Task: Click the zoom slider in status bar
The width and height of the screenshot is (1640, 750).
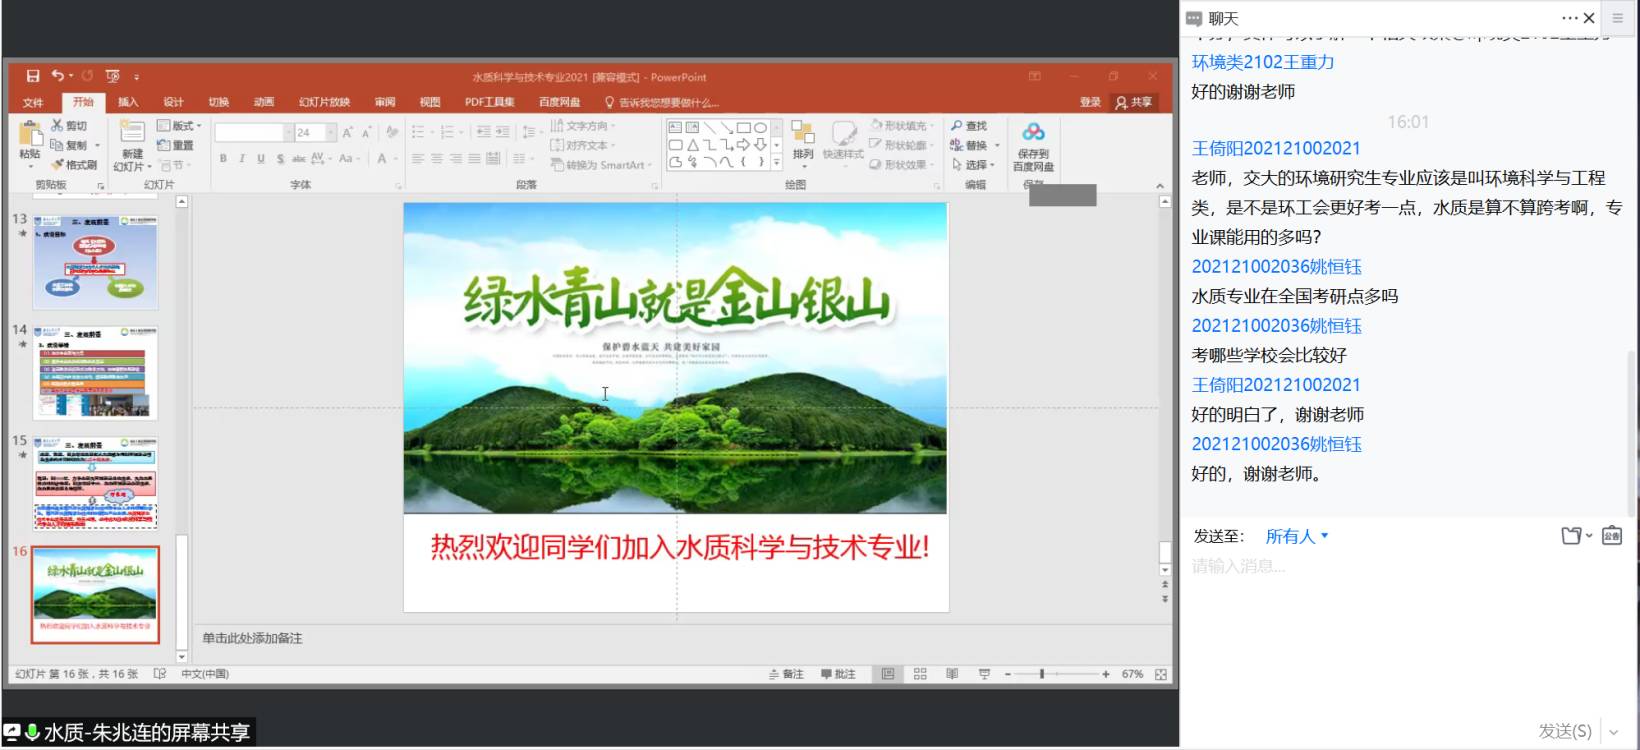Action: pos(1042,675)
